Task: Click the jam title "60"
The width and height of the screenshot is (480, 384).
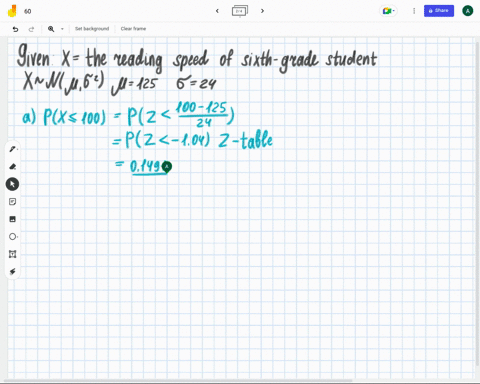Action: click(28, 11)
